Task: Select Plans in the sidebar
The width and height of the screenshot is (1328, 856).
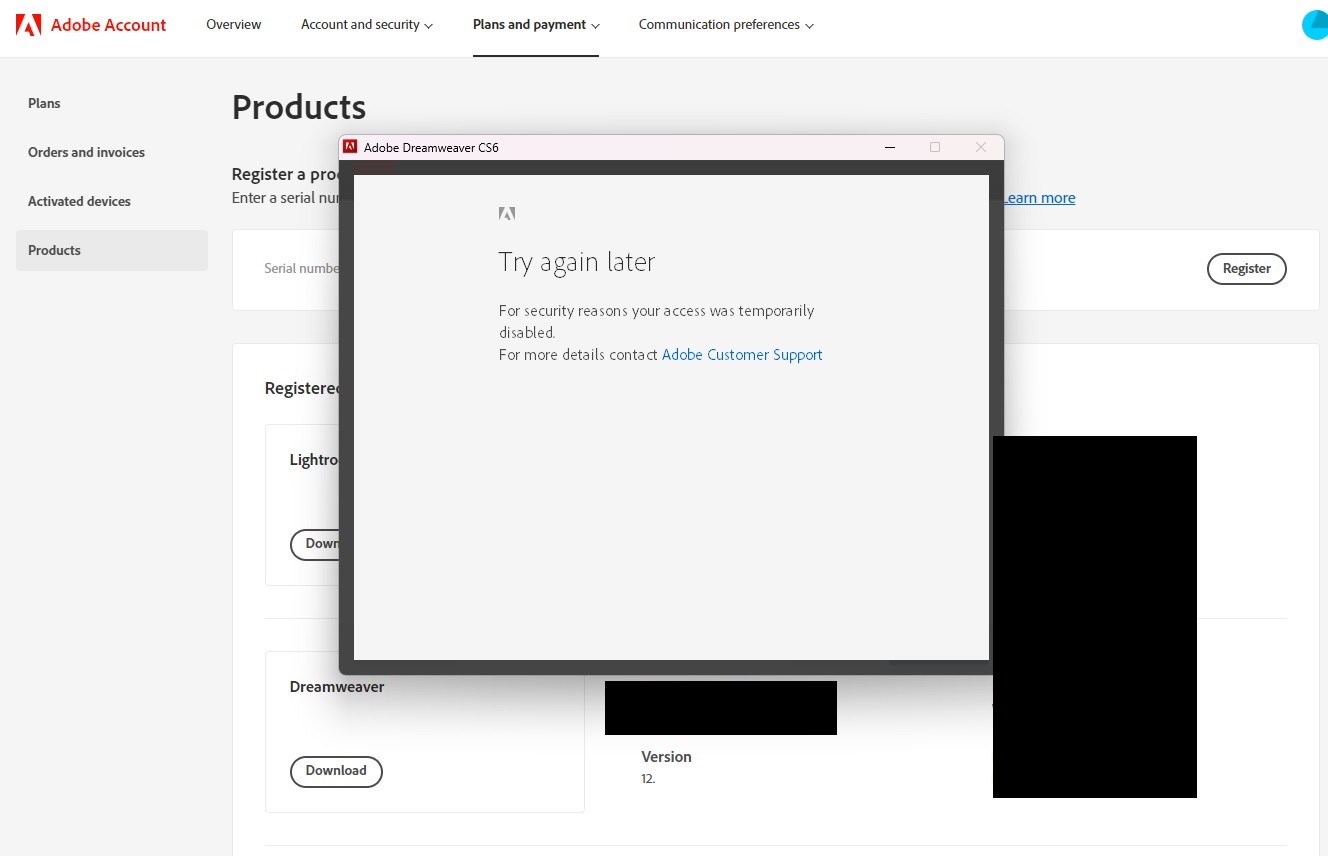Action: (x=44, y=103)
